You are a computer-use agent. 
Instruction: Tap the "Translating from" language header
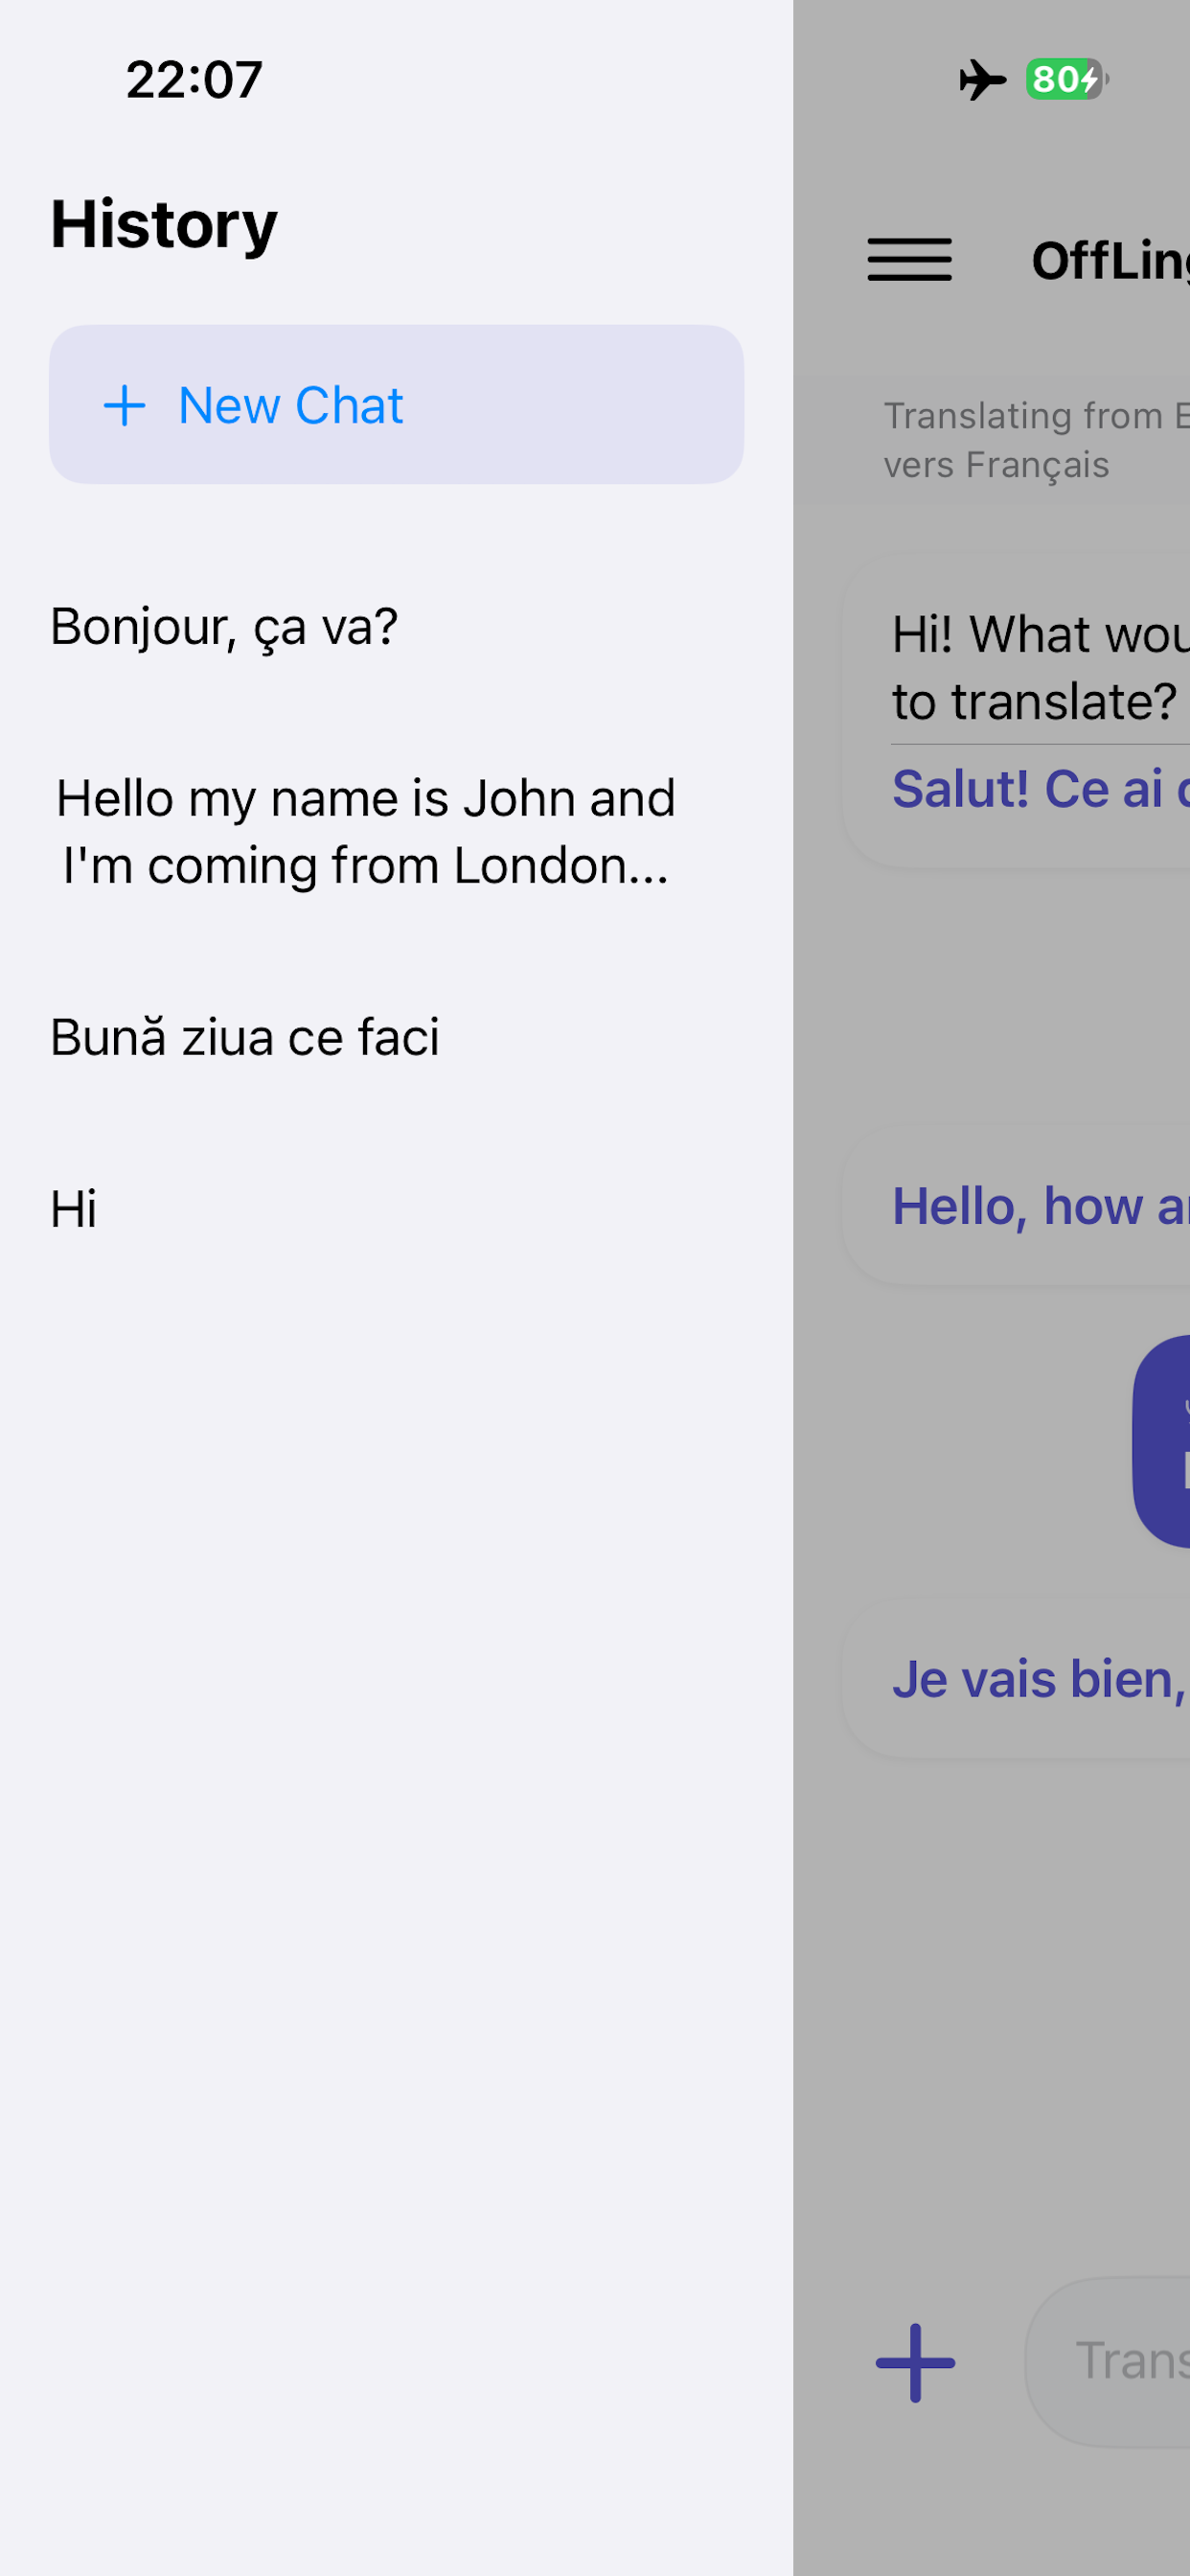pyautogui.click(x=1030, y=440)
